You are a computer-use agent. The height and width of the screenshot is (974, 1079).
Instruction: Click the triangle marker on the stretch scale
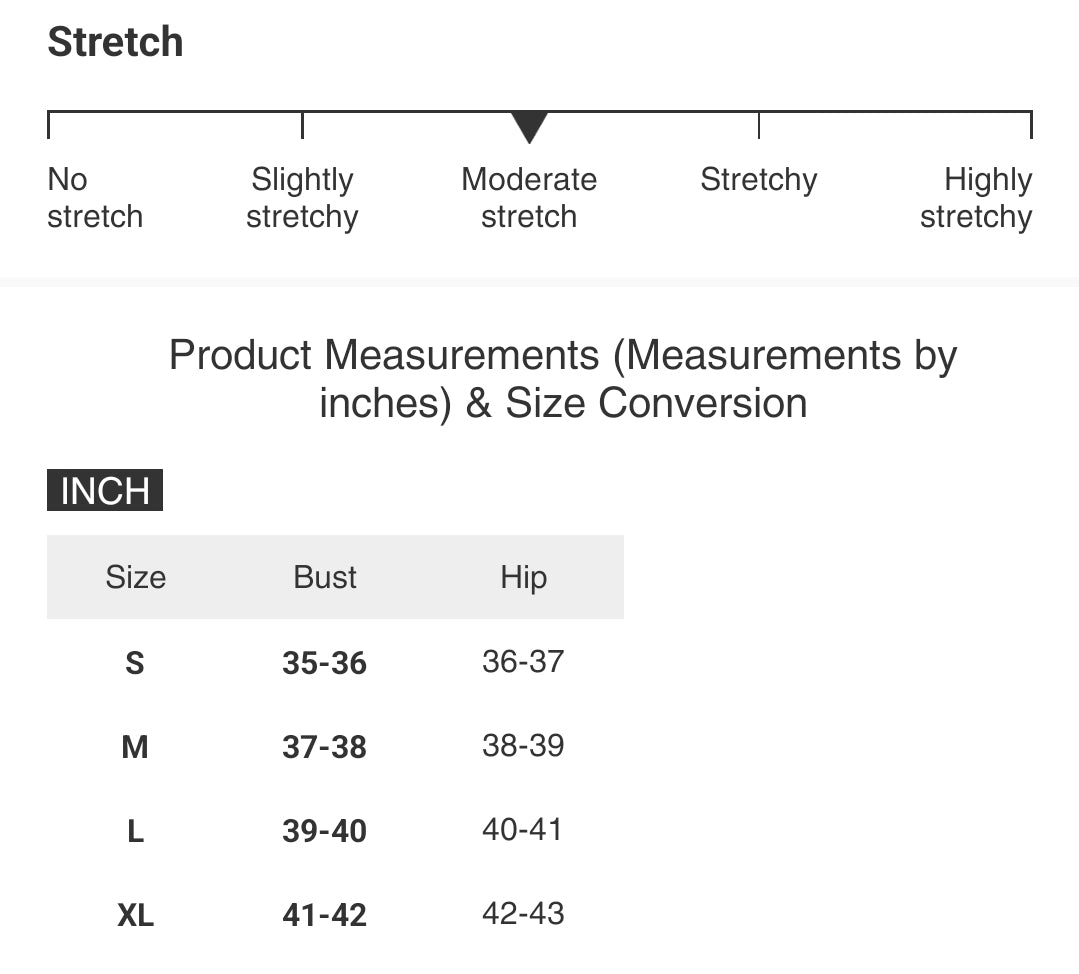pyautogui.click(x=529, y=127)
